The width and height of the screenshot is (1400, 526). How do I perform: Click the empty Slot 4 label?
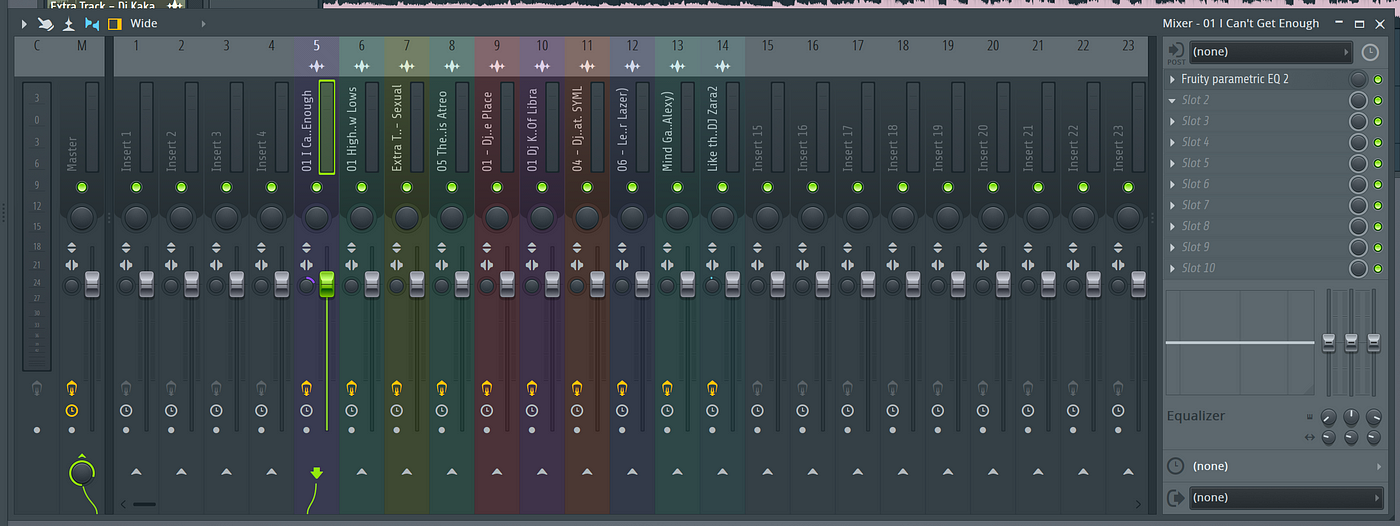1195,142
